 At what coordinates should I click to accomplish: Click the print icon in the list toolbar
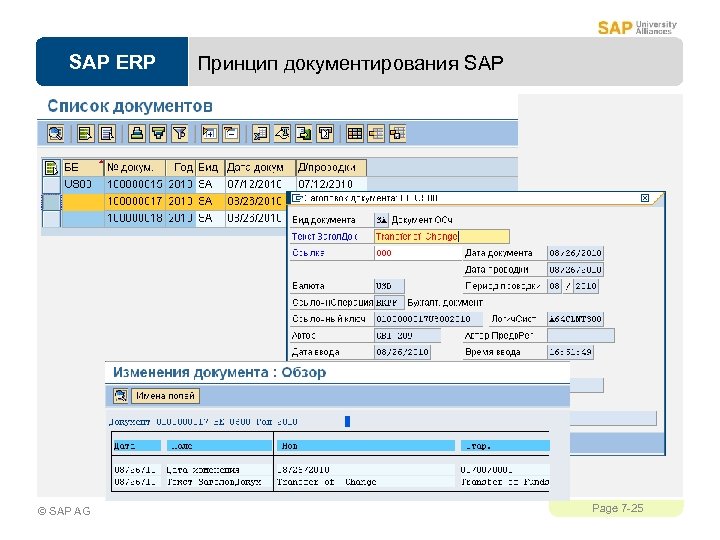(x=136, y=134)
